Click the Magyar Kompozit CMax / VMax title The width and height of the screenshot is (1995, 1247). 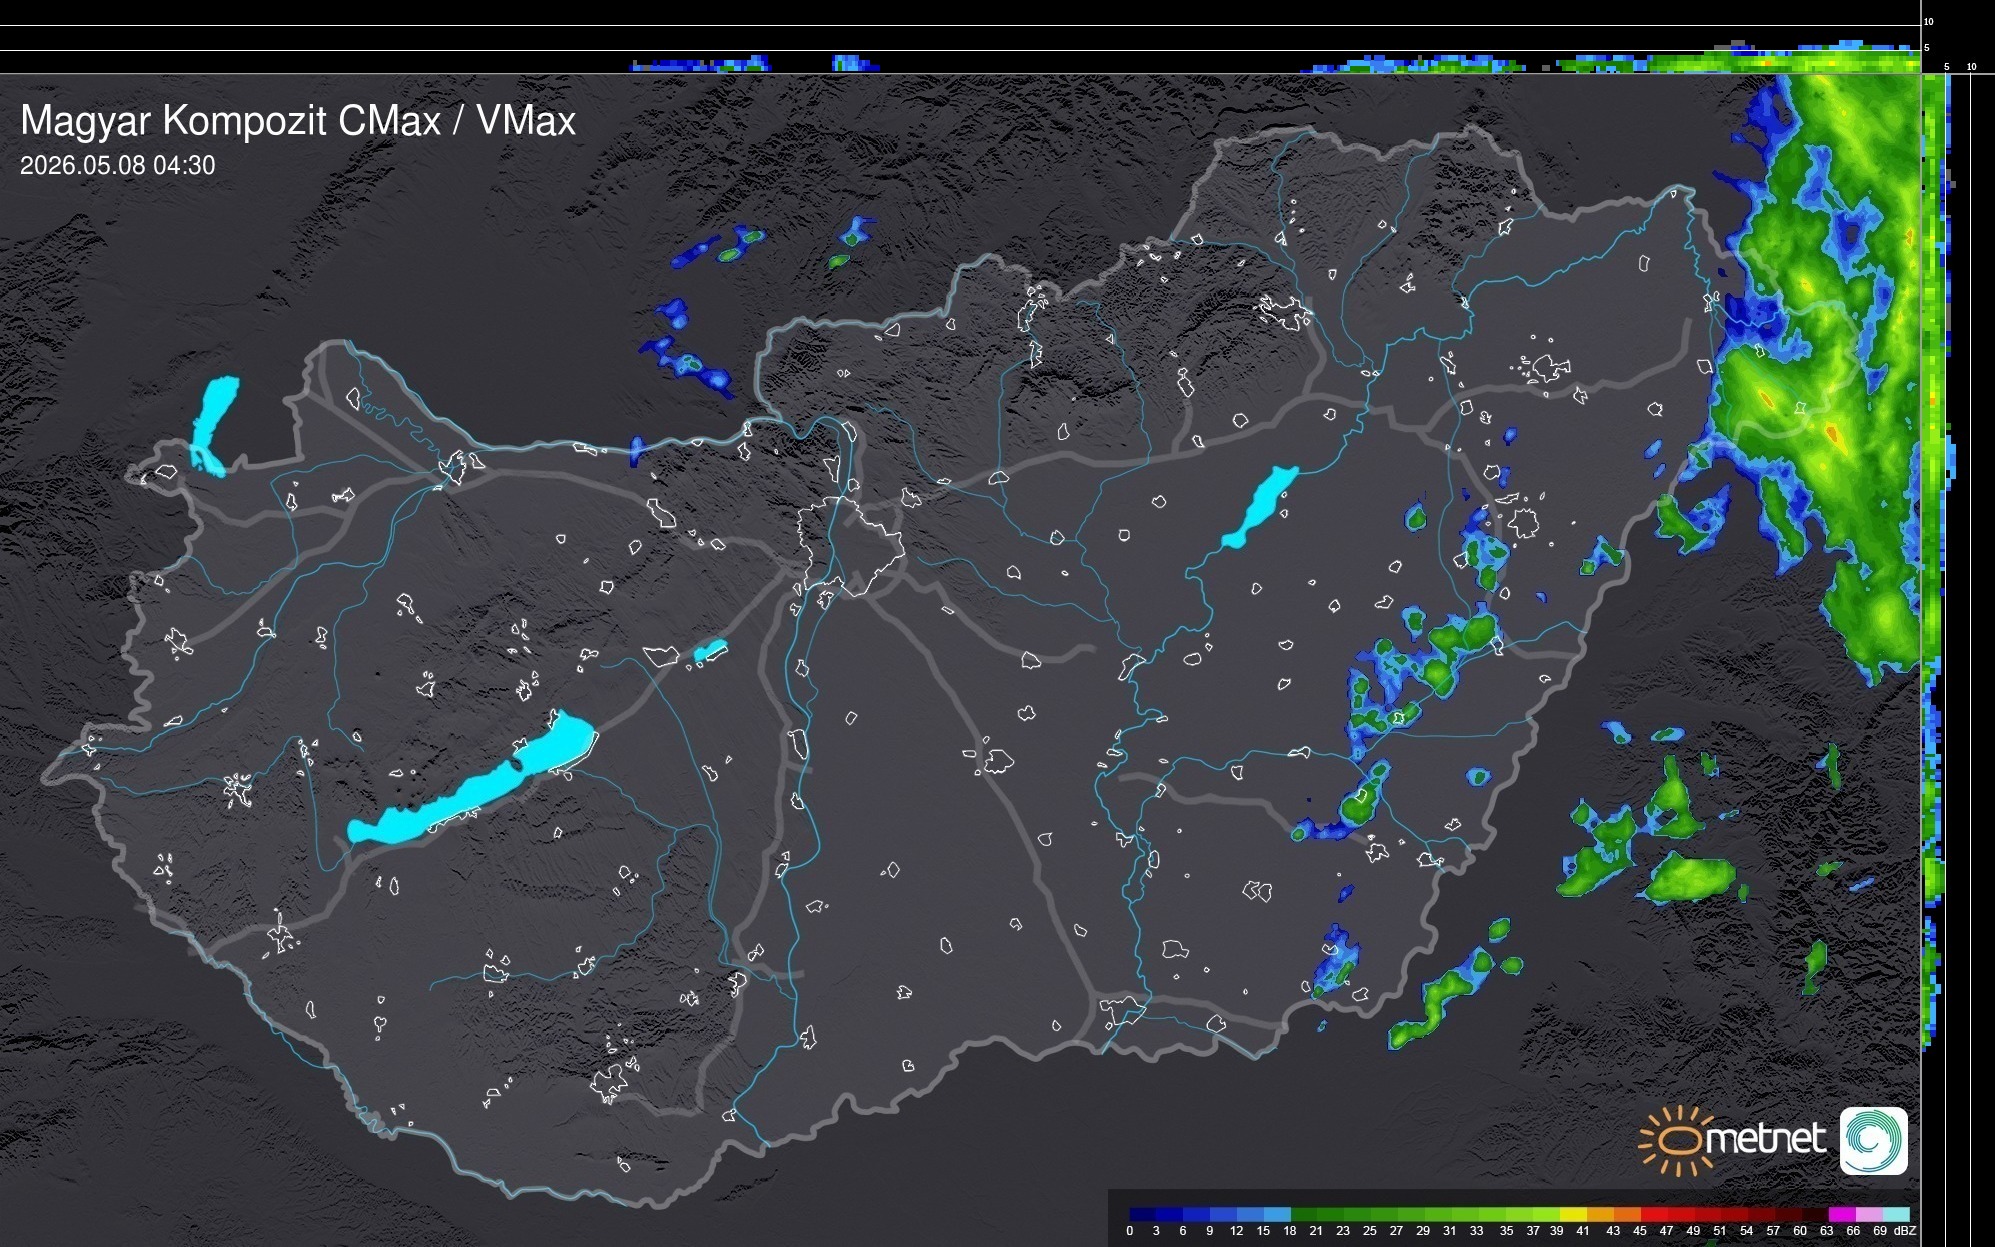[x=298, y=121]
